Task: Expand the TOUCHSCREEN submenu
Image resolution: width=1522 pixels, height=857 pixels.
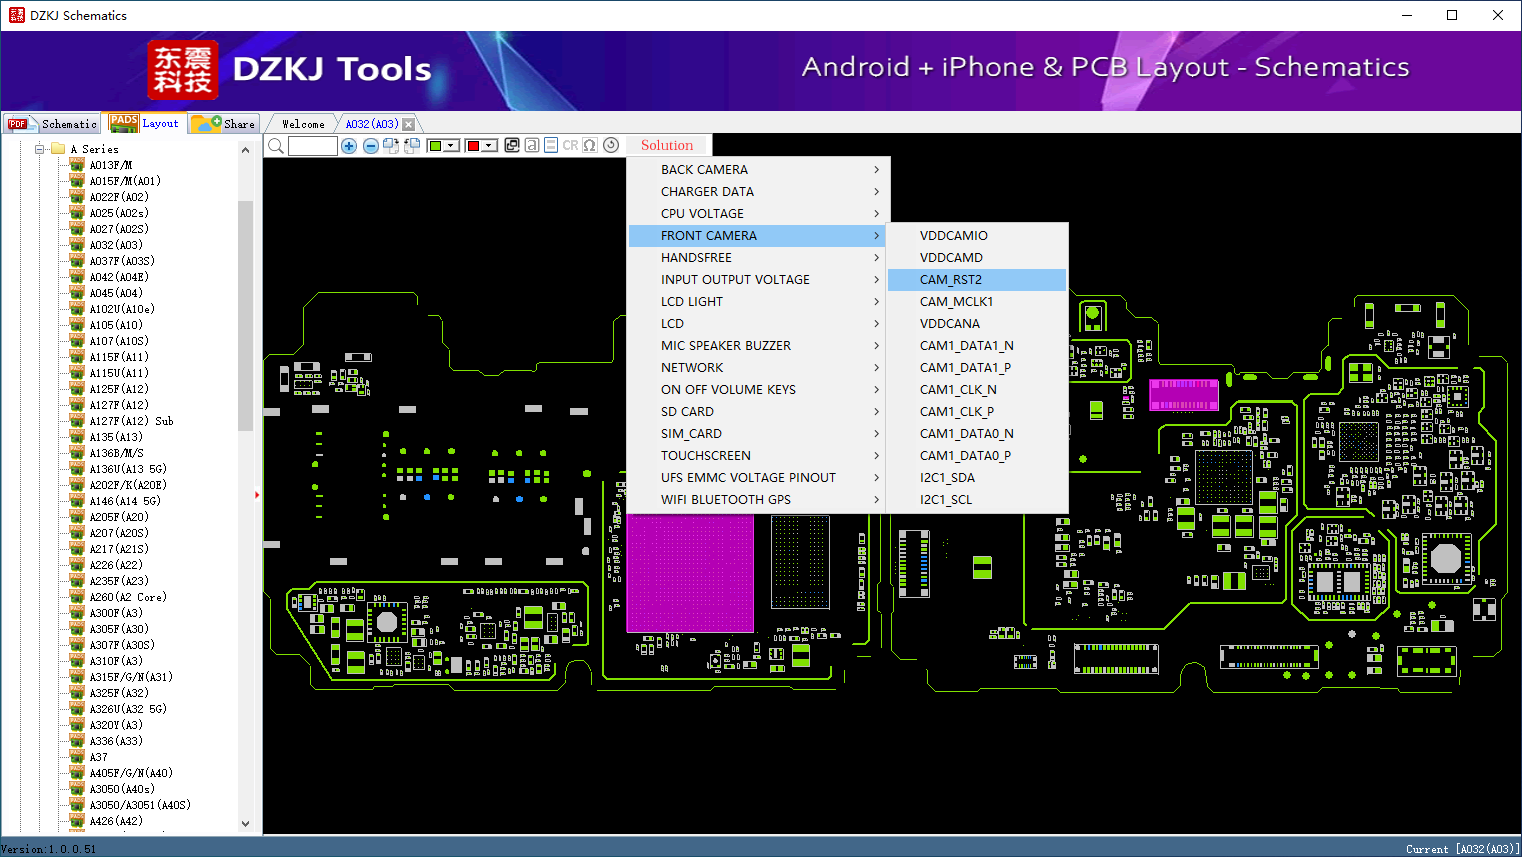Action: (x=759, y=456)
